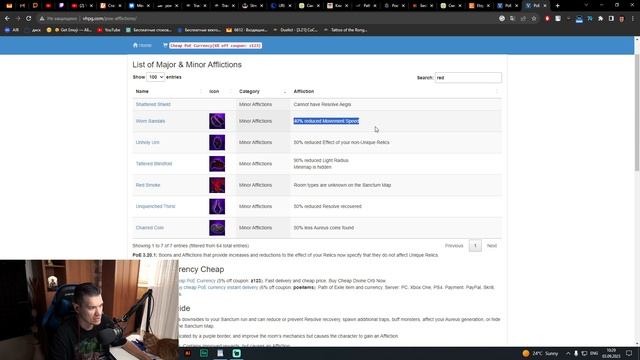Image resolution: width=640 pixels, height=360 pixels.
Task: Go to the Next results page
Action: point(492,246)
